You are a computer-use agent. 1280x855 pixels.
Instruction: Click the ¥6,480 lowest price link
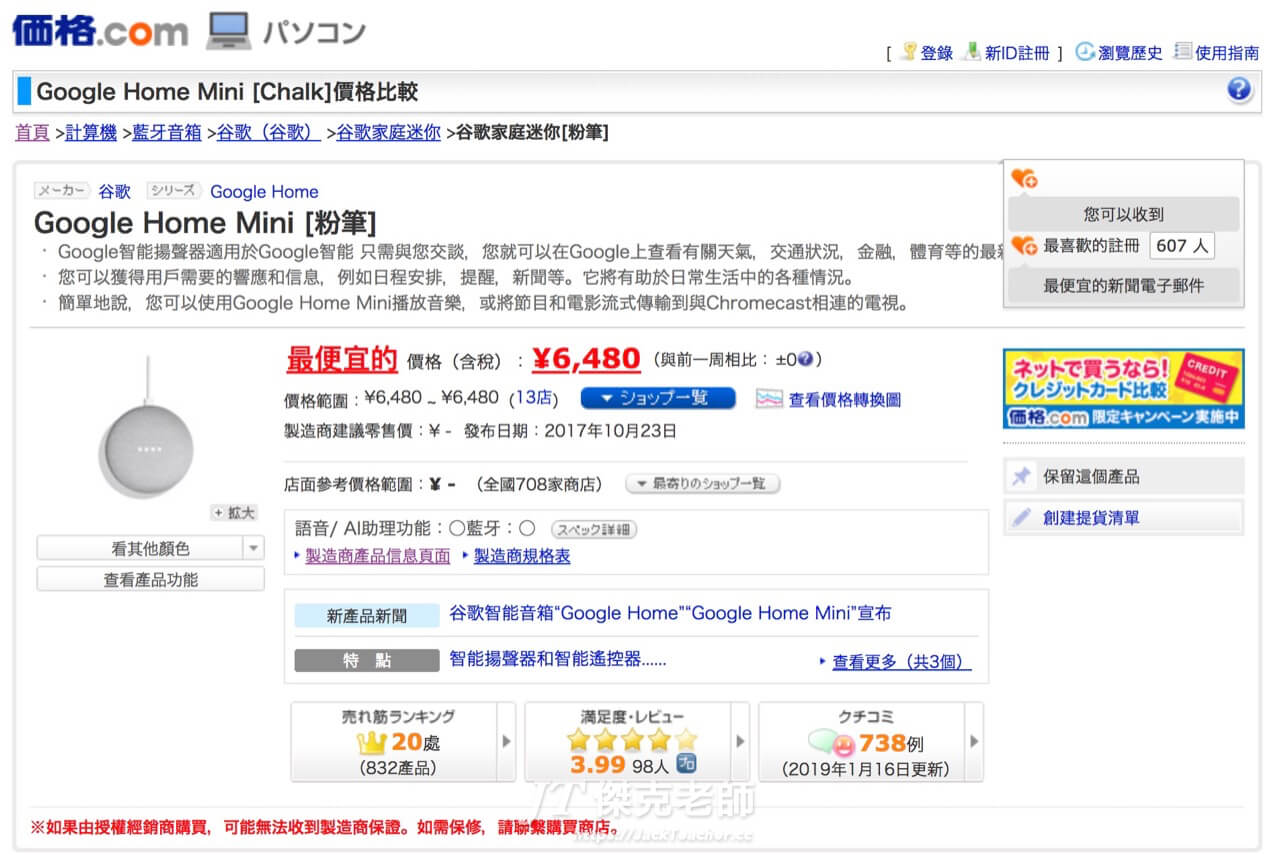[x=586, y=358]
